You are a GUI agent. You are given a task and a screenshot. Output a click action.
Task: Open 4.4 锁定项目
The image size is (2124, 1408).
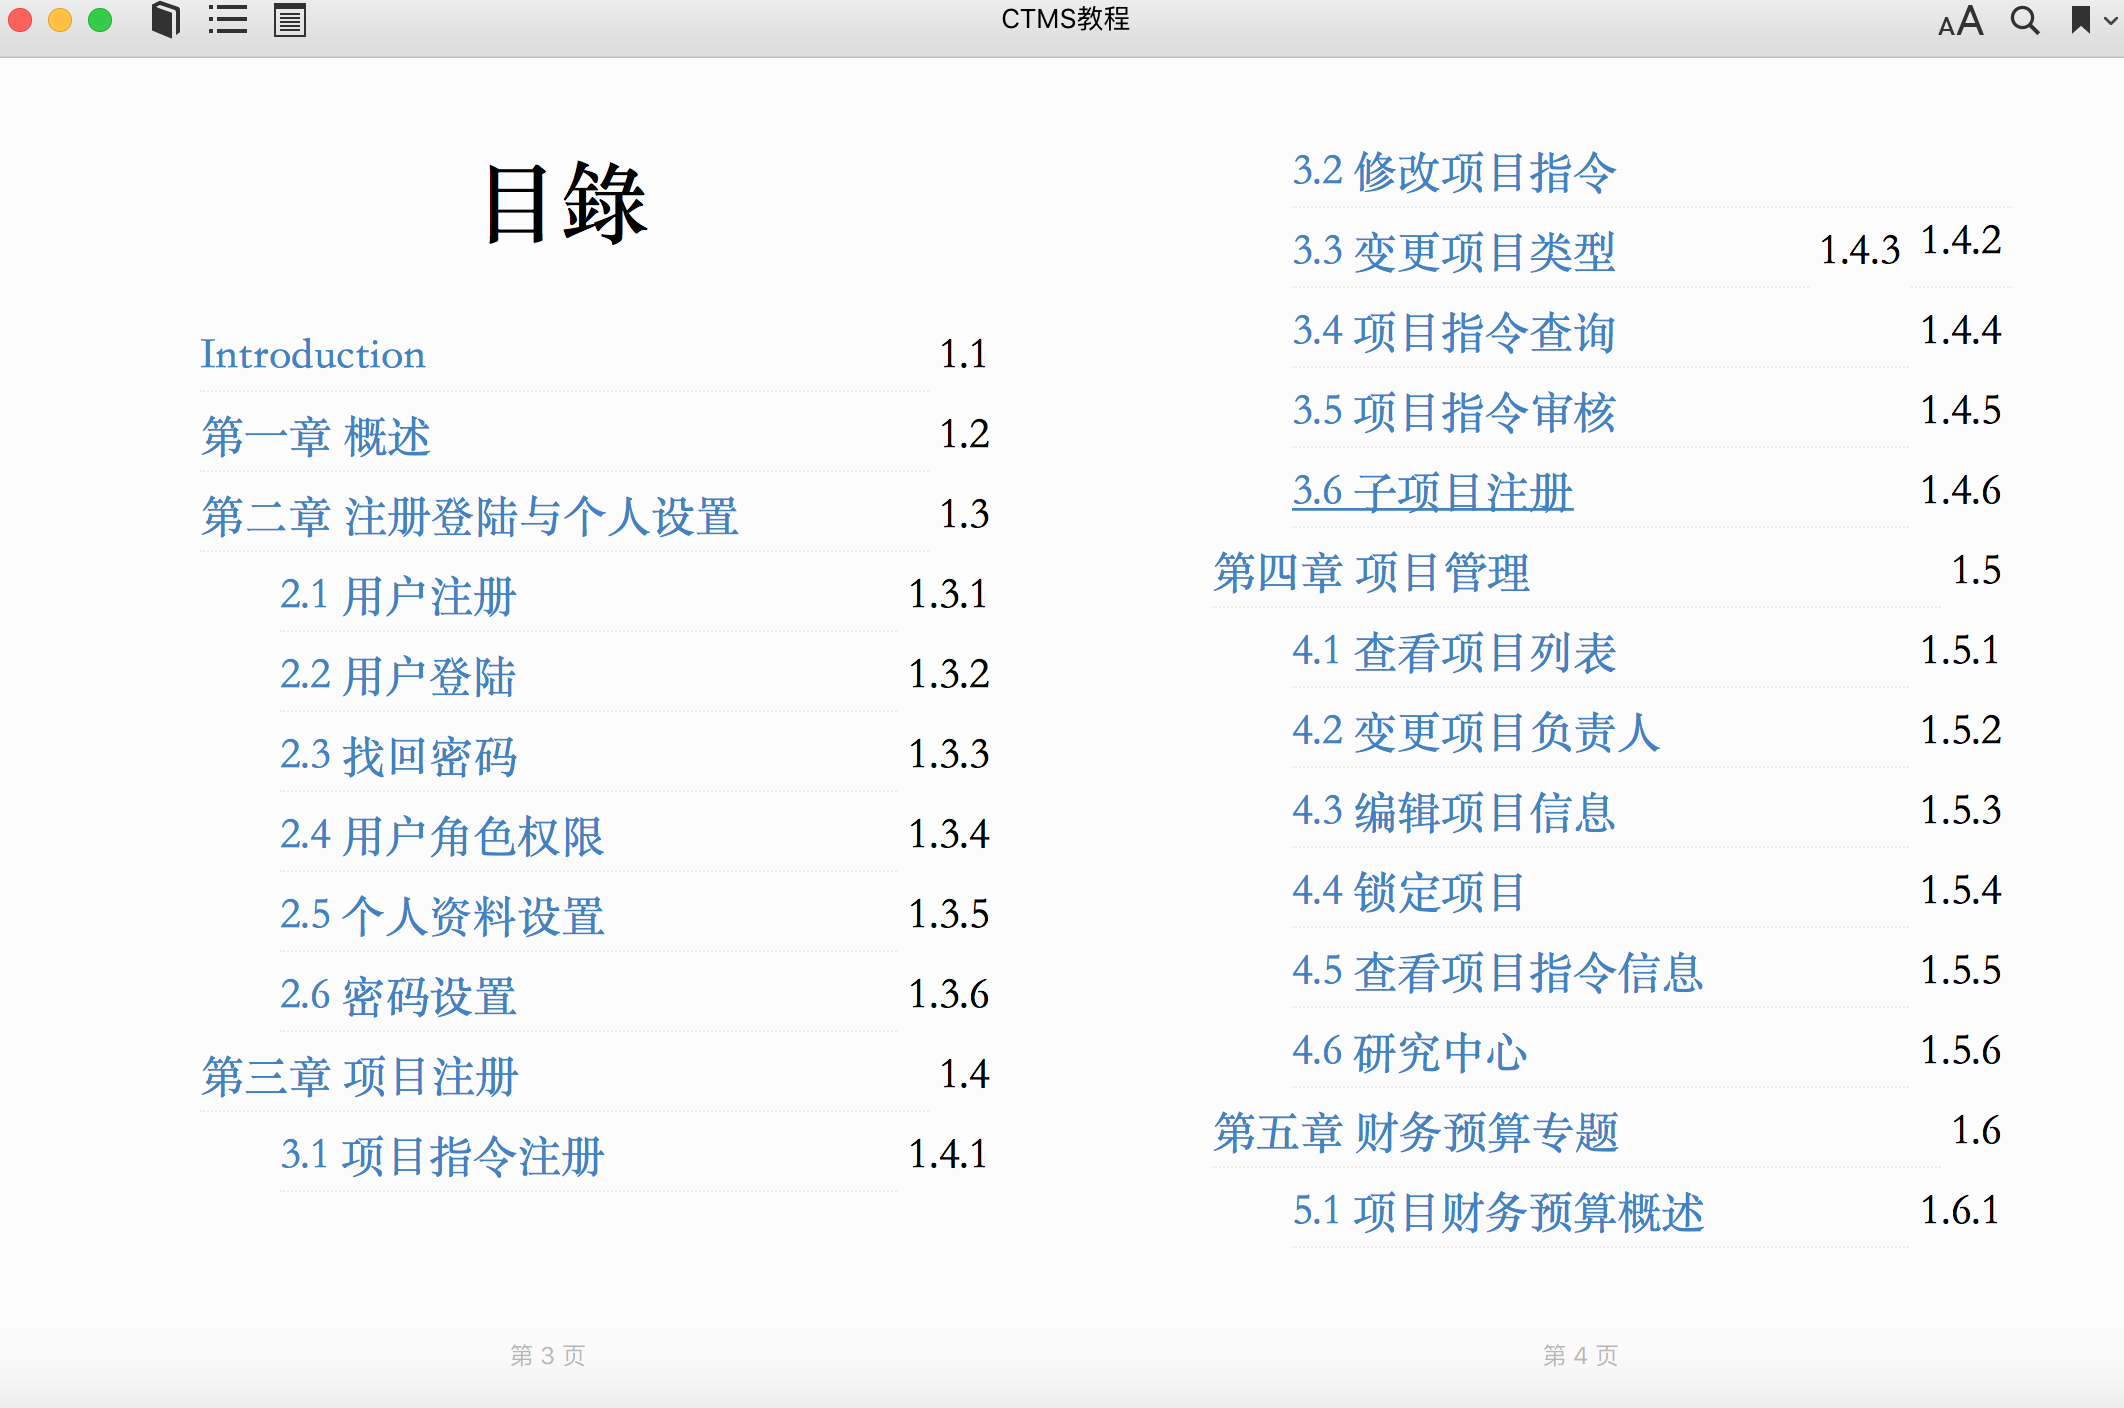click(x=1409, y=892)
